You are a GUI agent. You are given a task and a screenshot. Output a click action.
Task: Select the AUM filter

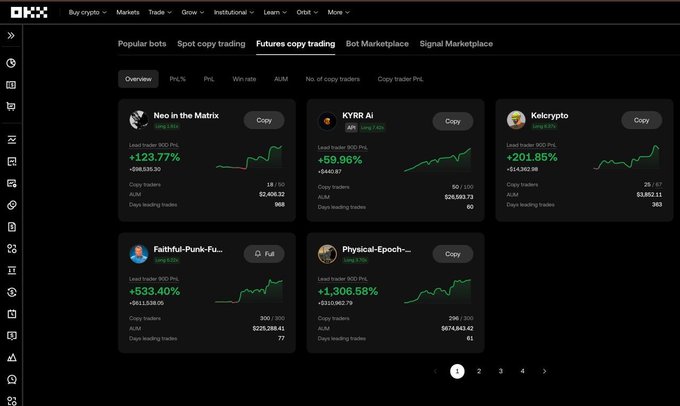click(x=281, y=79)
